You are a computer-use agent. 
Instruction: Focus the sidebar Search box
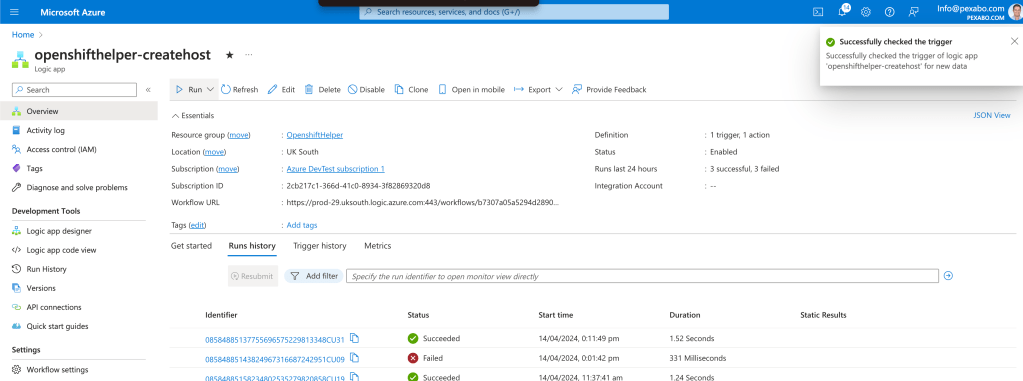coord(74,90)
